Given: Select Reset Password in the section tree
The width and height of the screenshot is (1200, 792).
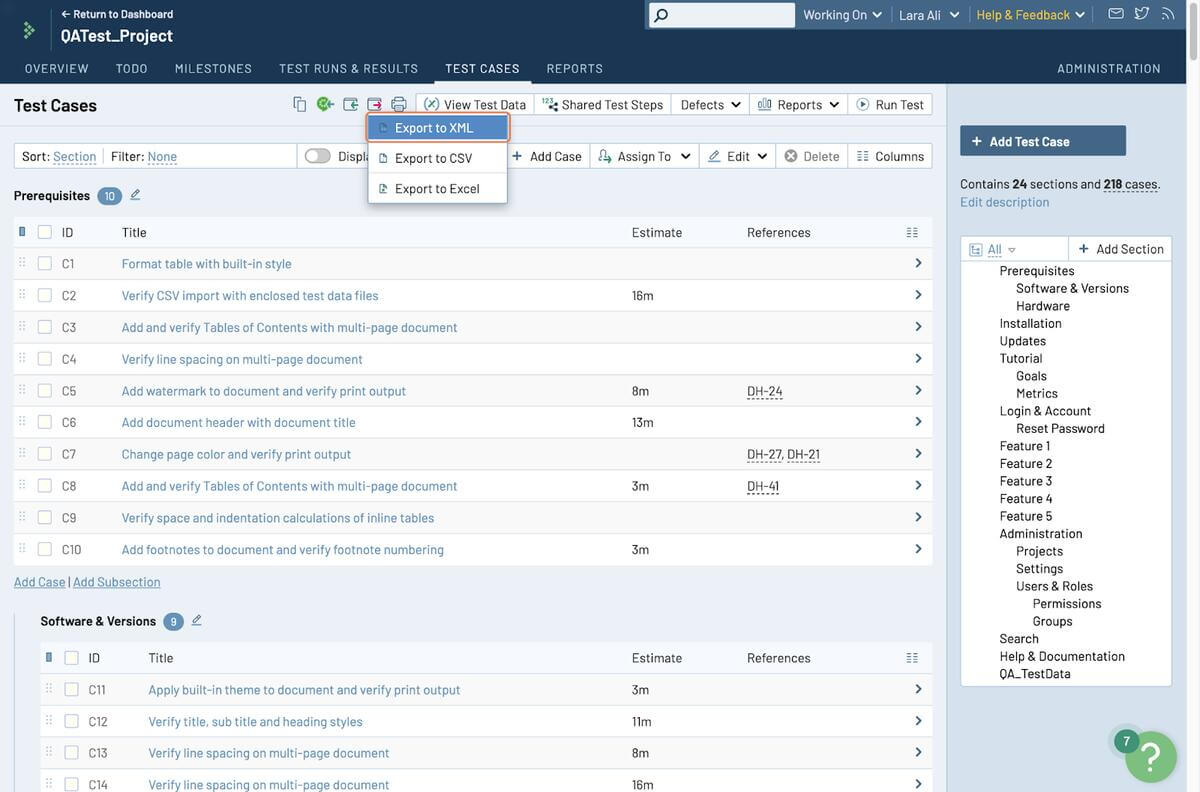Looking at the screenshot, I should pyautogui.click(x=1060, y=428).
